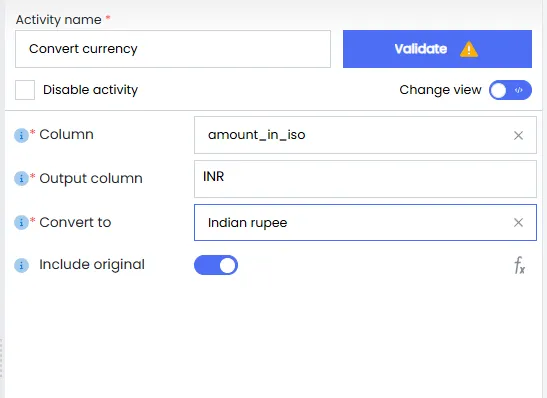The width and height of the screenshot is (547, 398).
Task: Clear the amount_in_iso column selection
Action: click(518, 135)
